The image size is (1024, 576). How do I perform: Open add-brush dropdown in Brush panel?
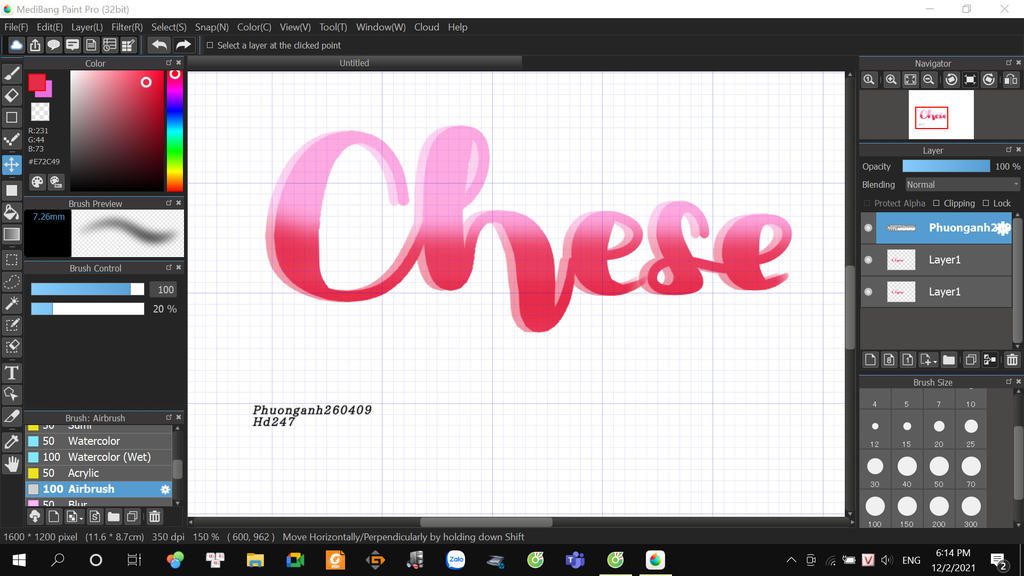click(x=74, y=517)
